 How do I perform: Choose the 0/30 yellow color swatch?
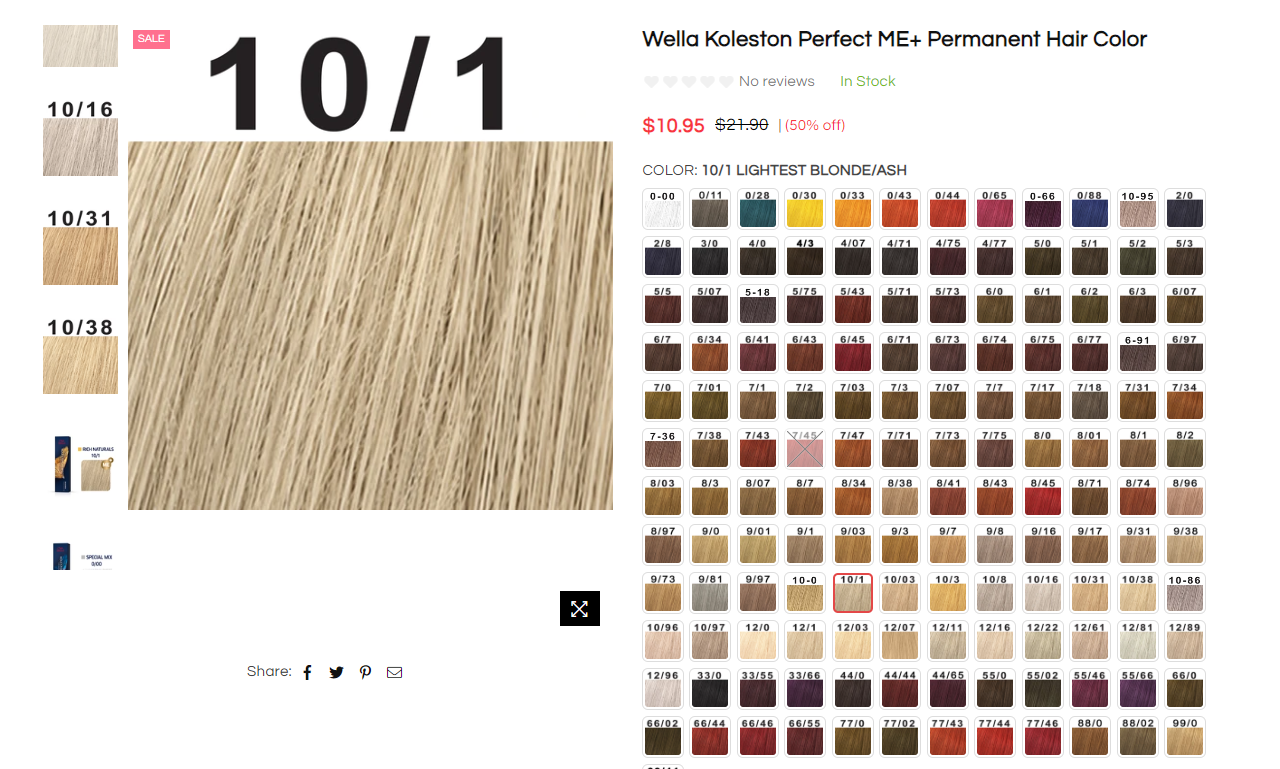pyautogui.click(x=805, y=209)
